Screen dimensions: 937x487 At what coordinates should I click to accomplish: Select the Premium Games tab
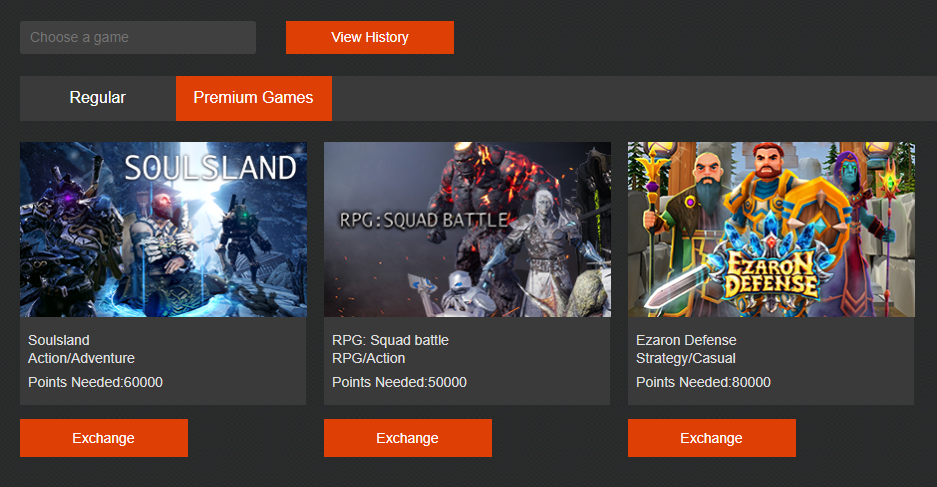tap(254, 98)
